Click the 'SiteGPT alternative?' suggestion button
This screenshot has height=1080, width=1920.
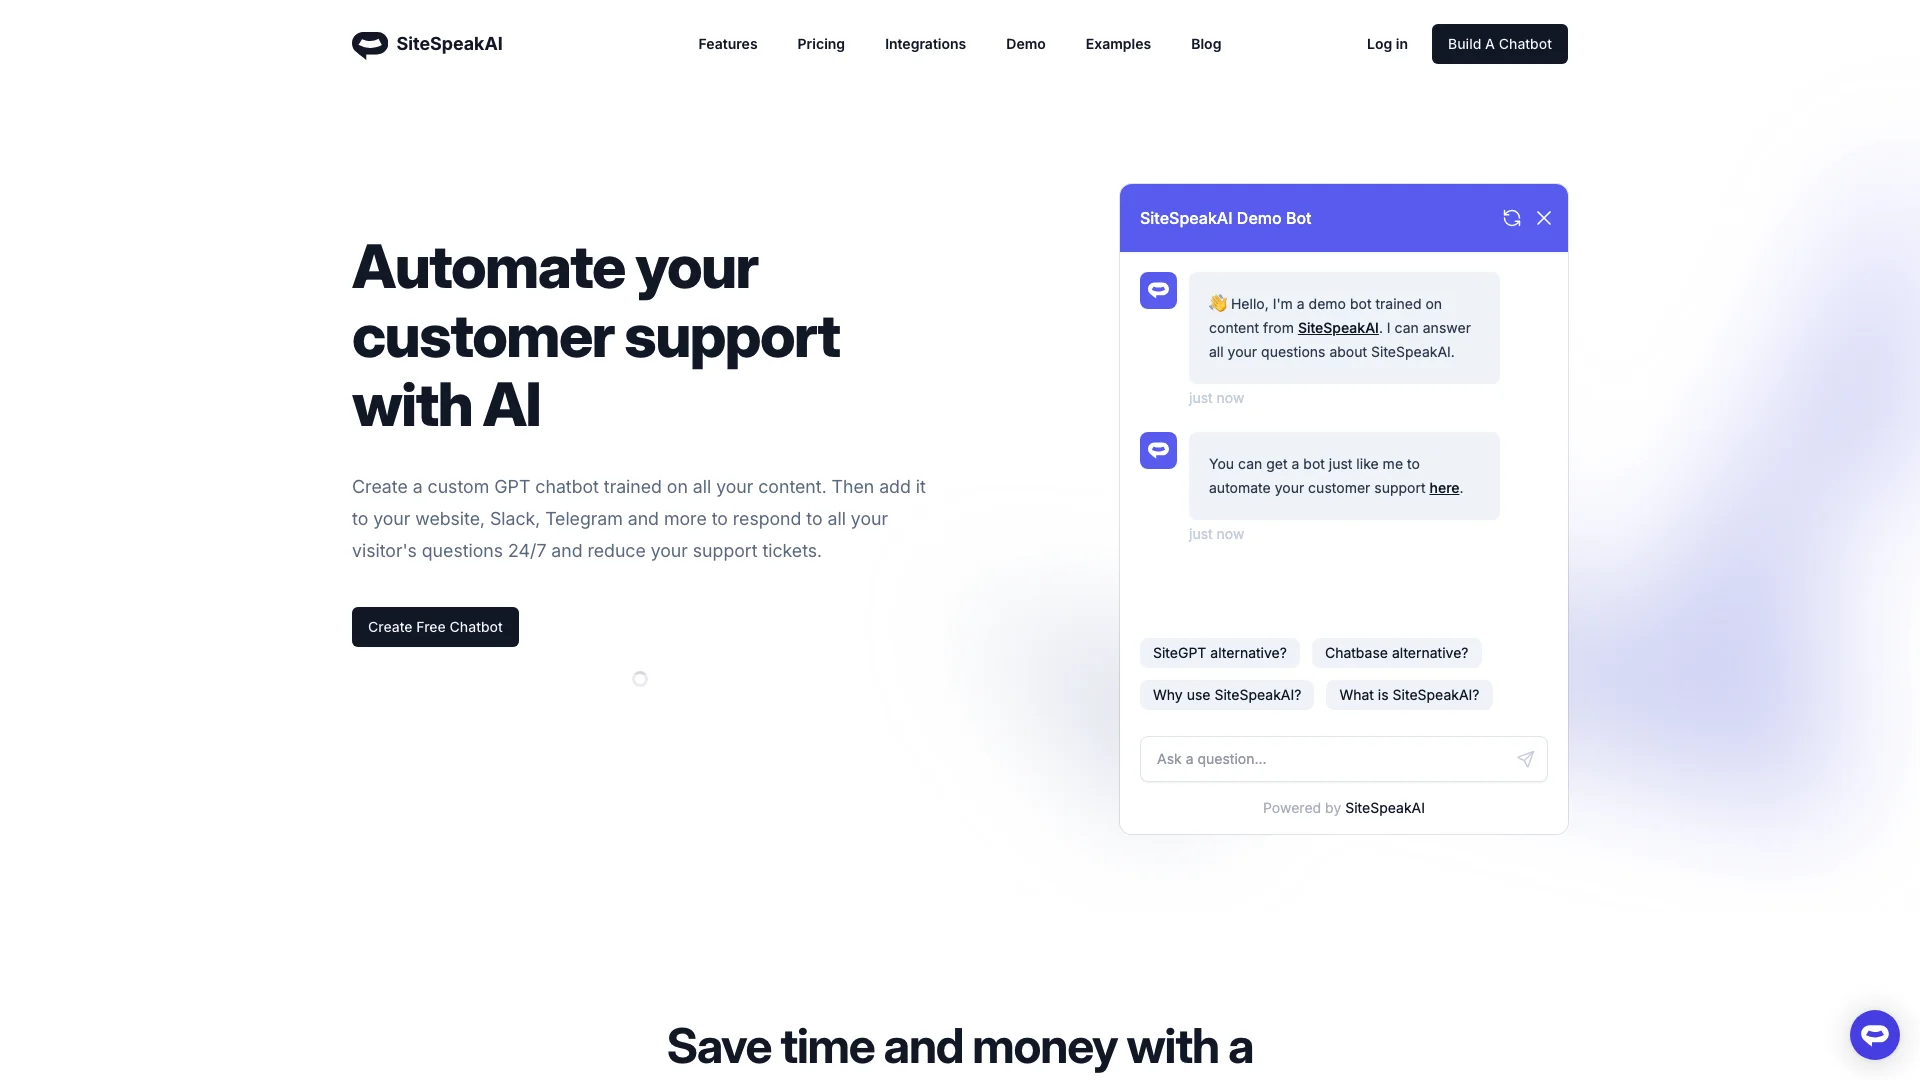tap(1218, 651)
